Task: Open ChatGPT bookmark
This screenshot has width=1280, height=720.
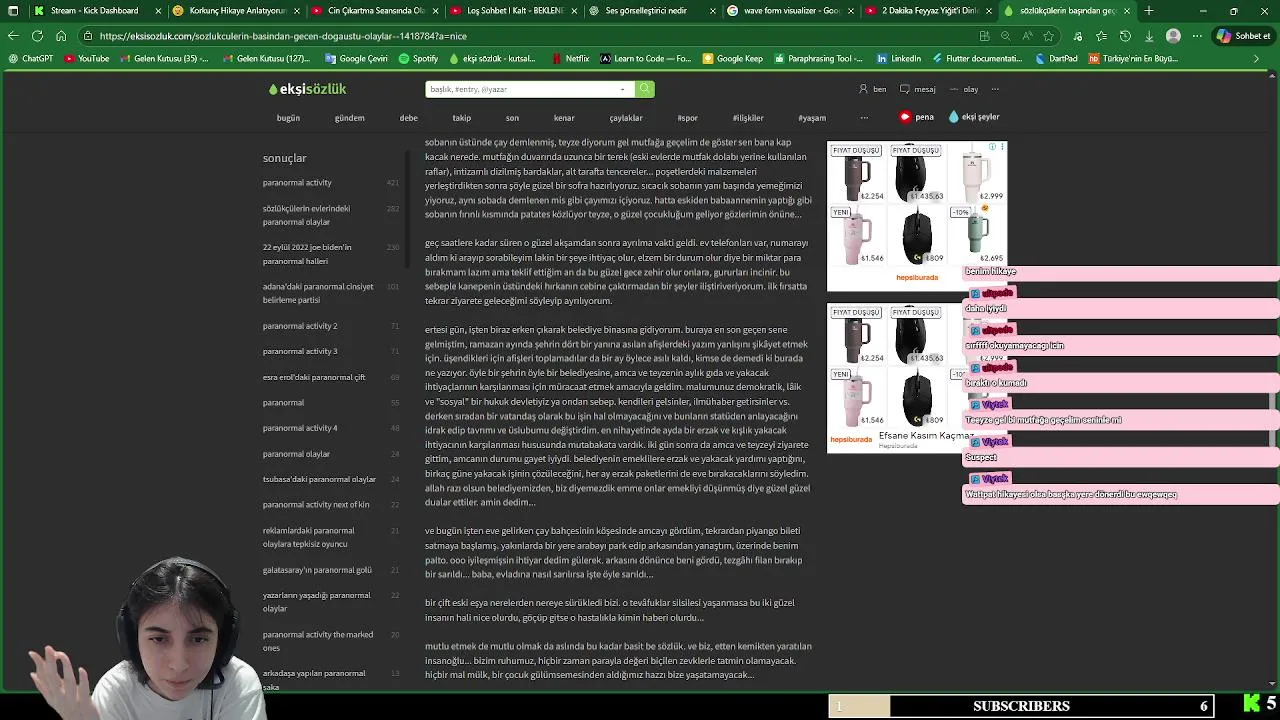Action: [31, 59]
